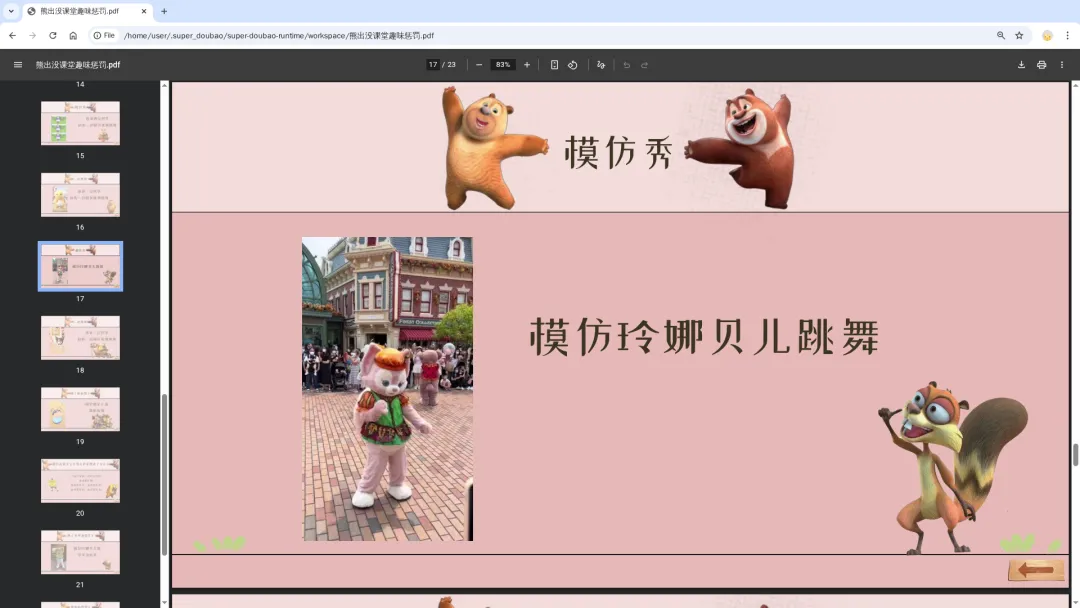Click the undo annotation icon
1080x608 pixels.
point(626,65)
